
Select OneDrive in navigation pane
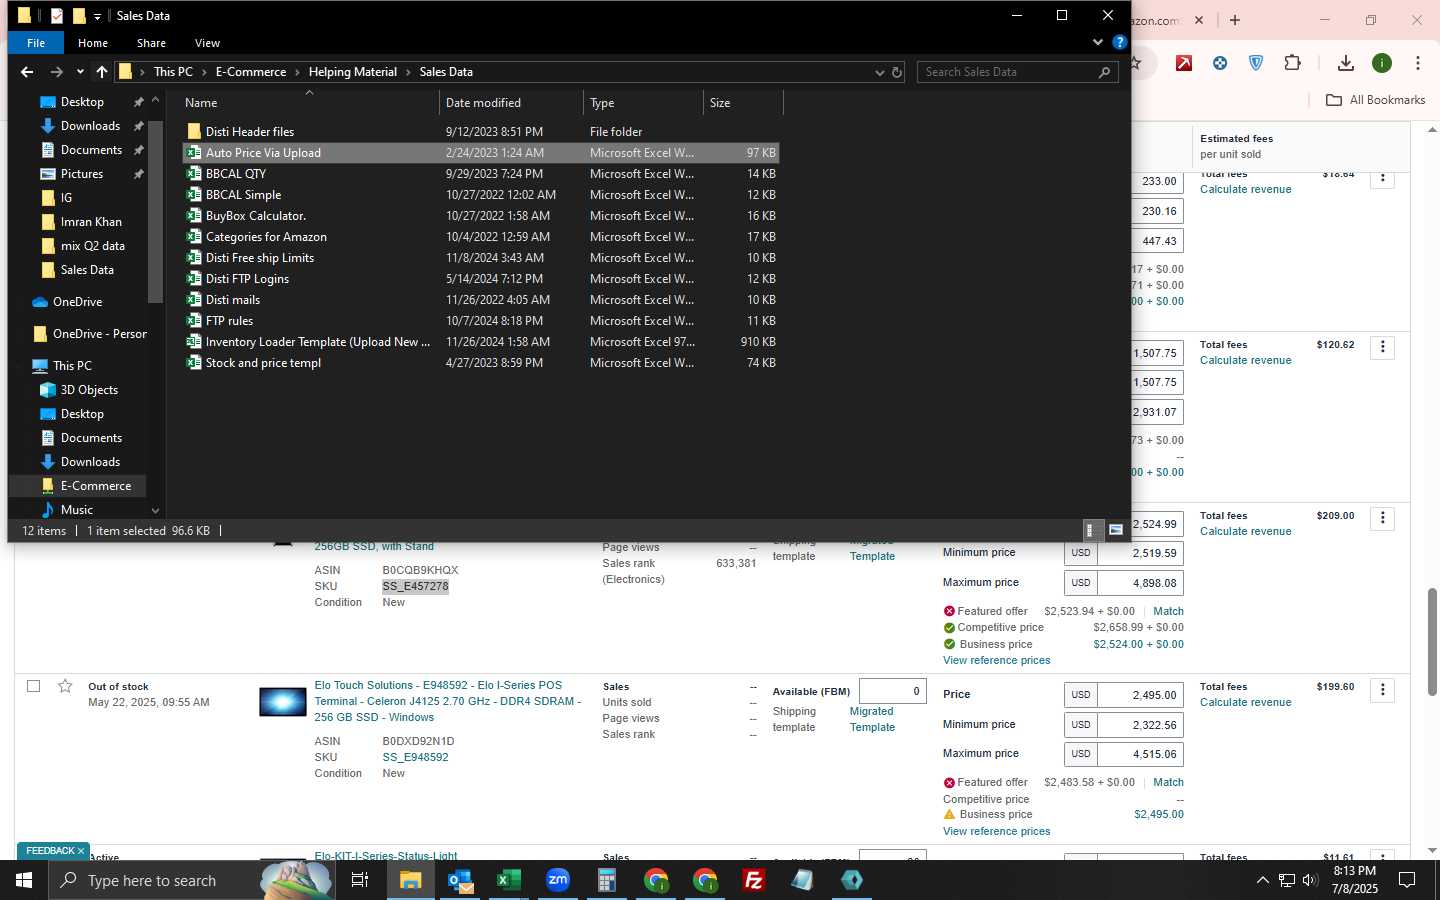coord(77,302)
